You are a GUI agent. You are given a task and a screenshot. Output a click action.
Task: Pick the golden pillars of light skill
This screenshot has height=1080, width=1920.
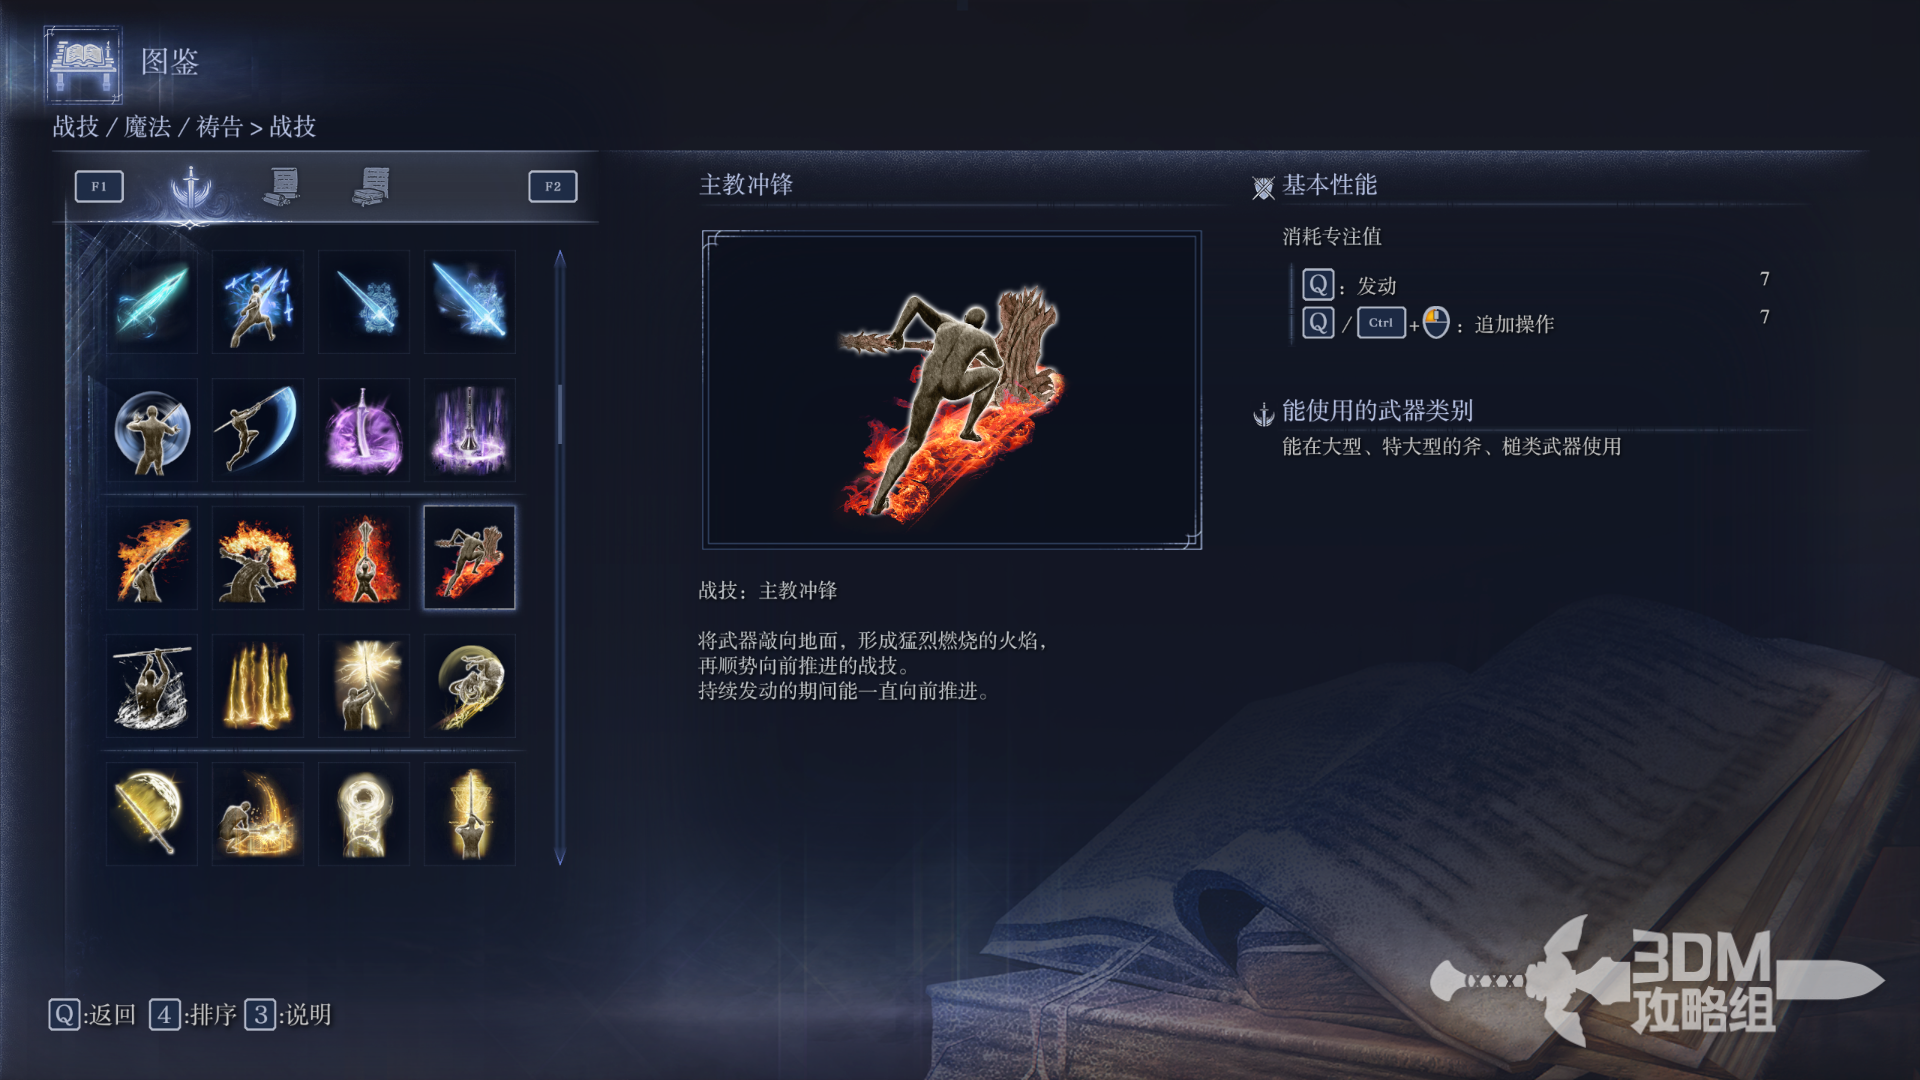[258, 685]
